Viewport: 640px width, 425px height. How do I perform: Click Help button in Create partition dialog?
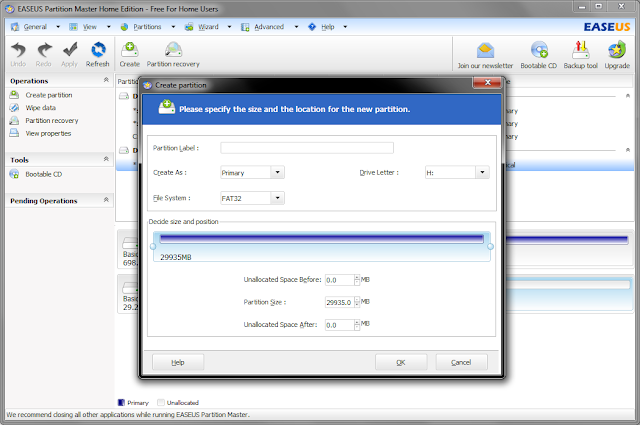[x=178, y=362]
